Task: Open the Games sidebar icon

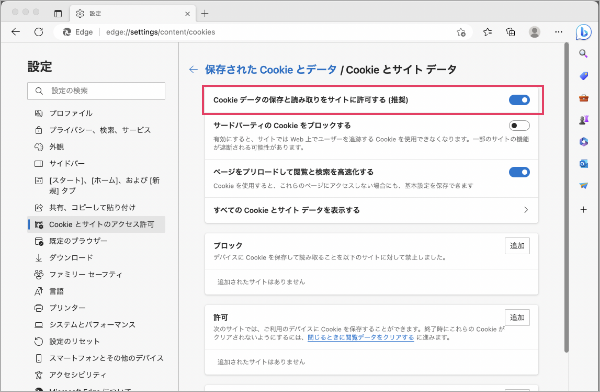Action: (583, 120)
